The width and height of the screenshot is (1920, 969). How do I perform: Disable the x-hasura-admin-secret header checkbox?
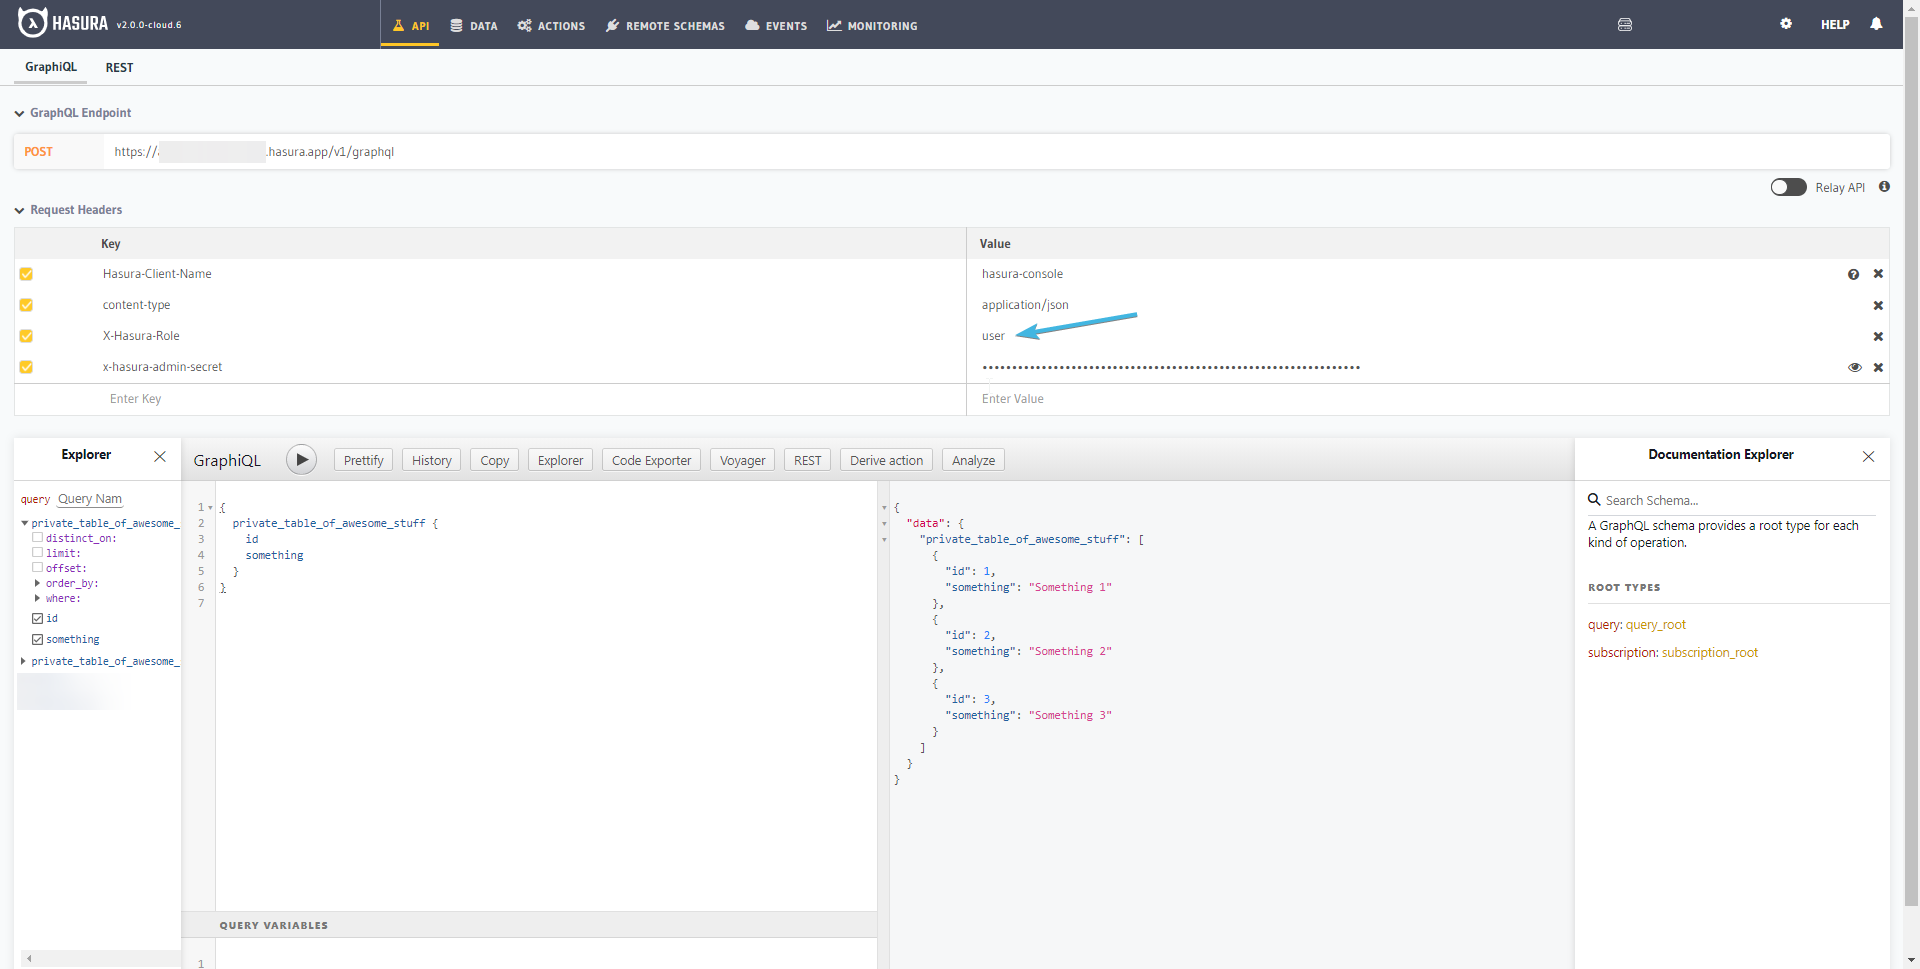tap(26, 367)
